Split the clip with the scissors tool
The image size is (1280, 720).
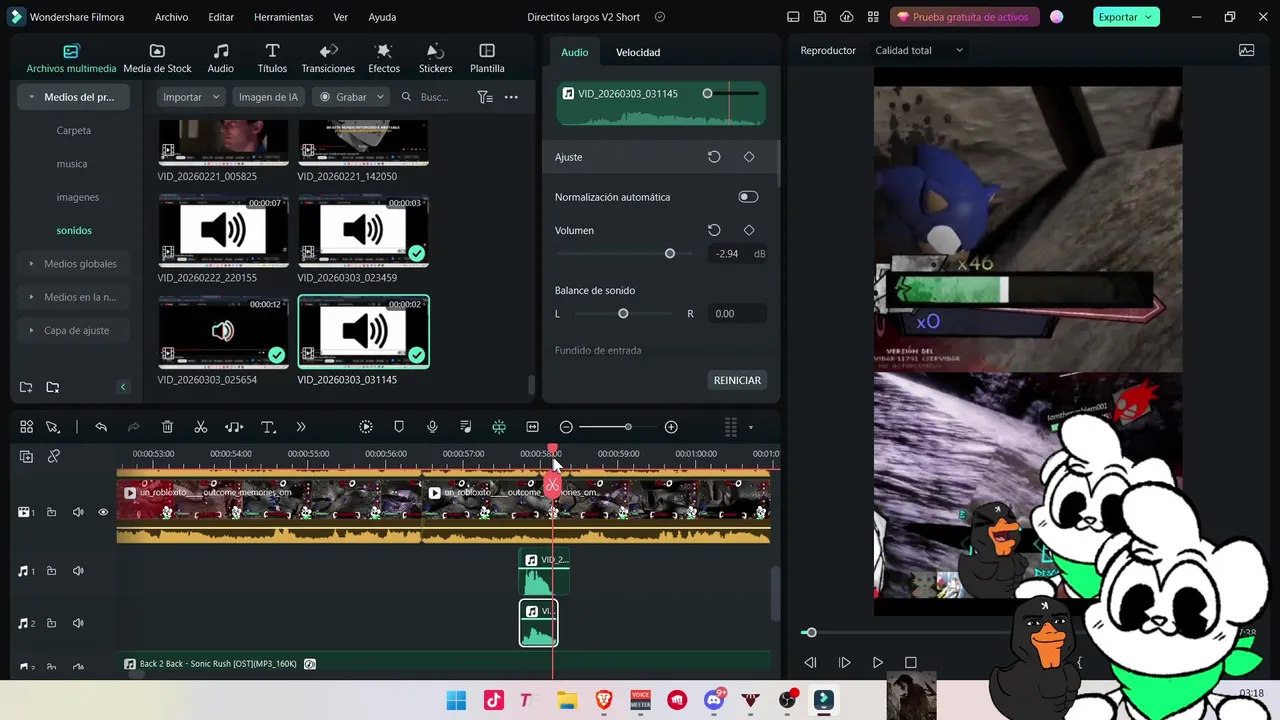click(x=201, y=427)
